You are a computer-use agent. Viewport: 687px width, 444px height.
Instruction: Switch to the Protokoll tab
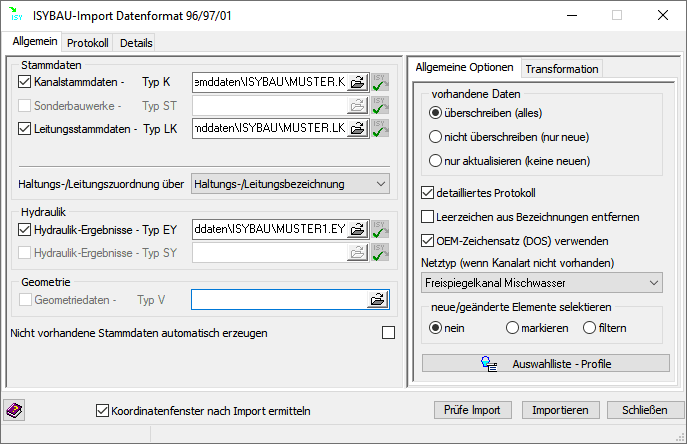pyautogui.click(x=88, y=43)
